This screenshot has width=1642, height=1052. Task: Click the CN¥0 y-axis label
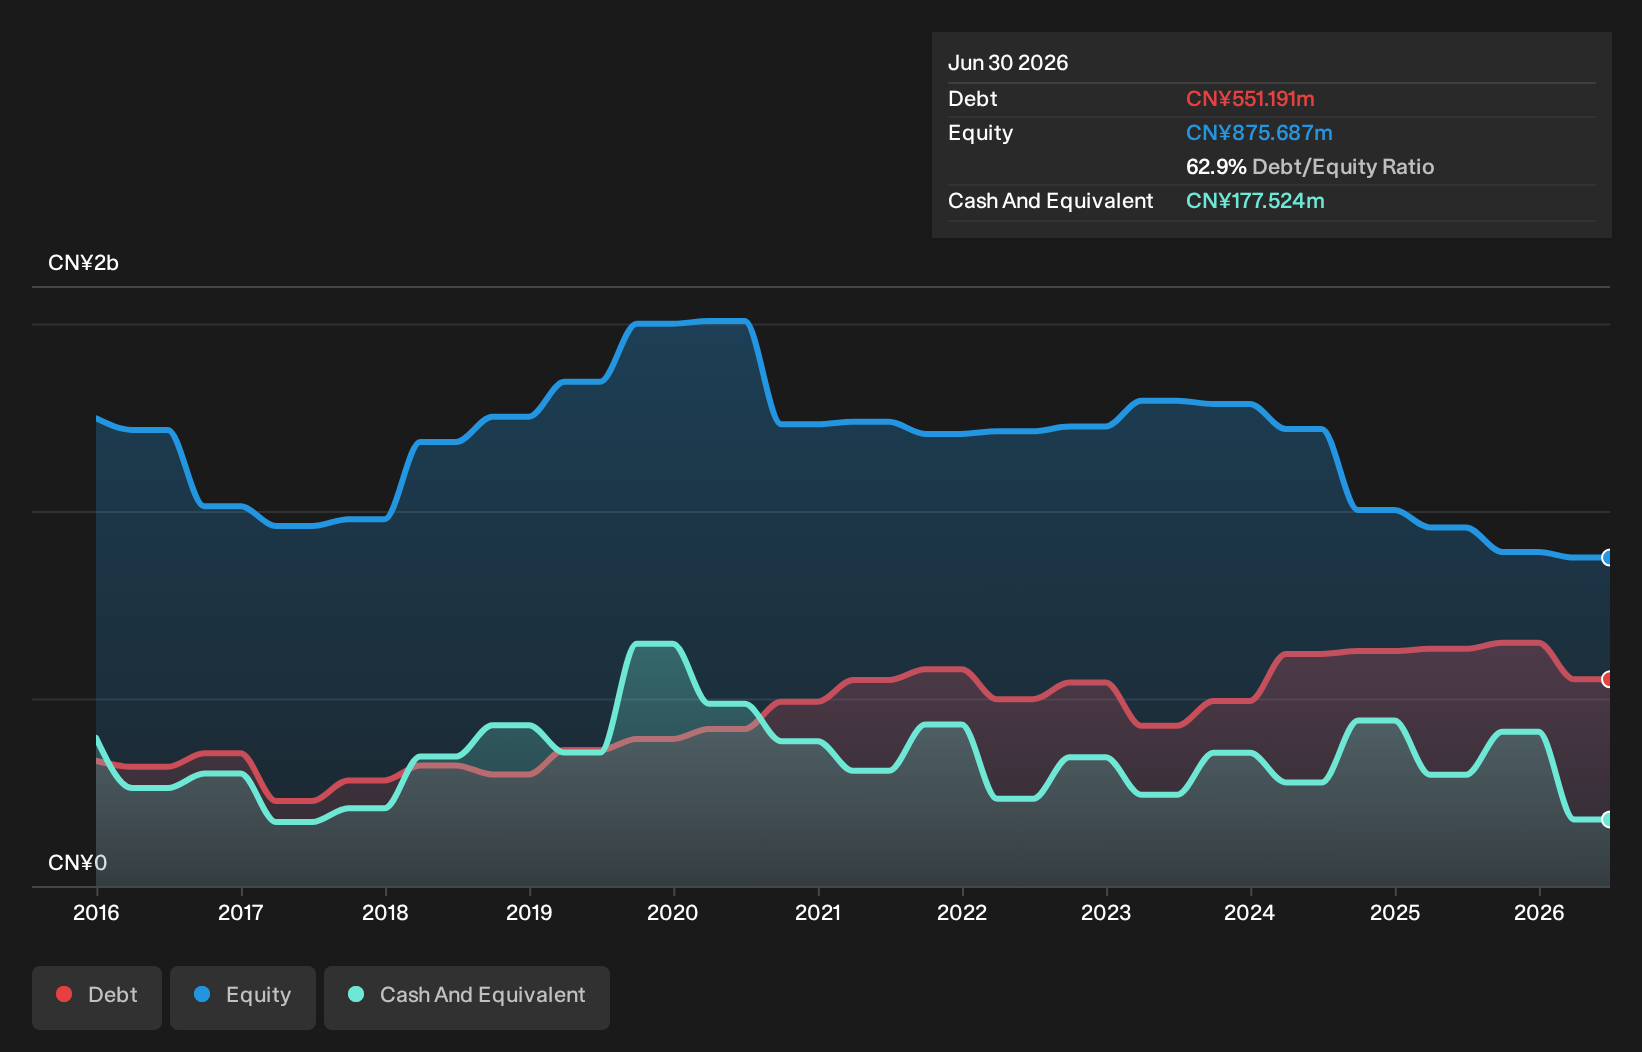pyautogui.click(x=77, y=863)
